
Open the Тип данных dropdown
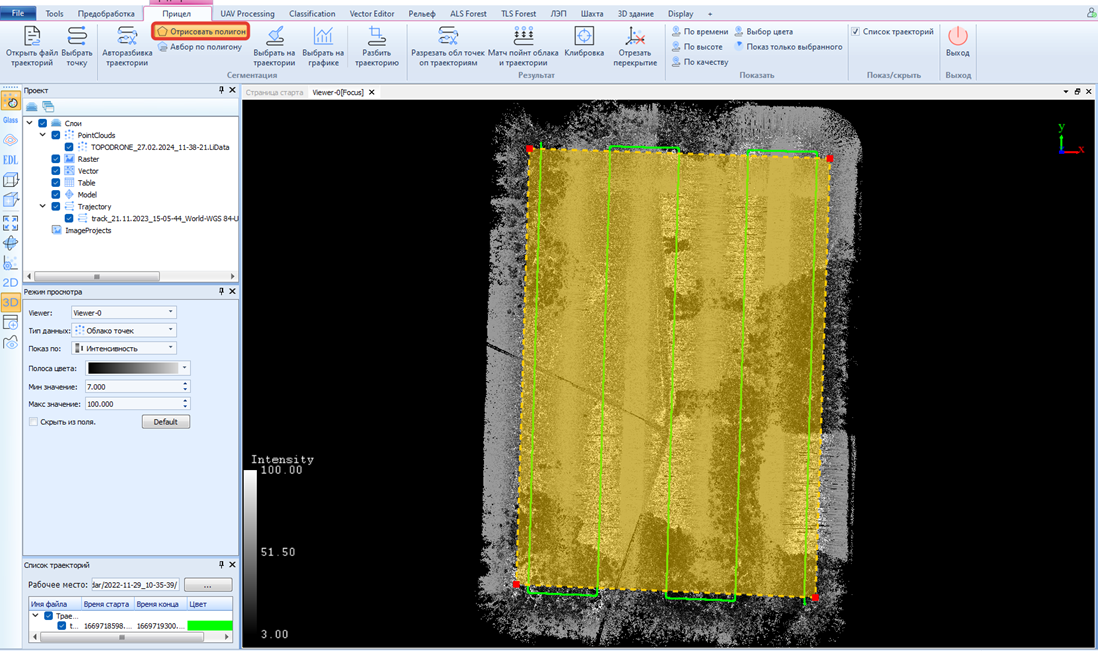(x=123, y=330)
